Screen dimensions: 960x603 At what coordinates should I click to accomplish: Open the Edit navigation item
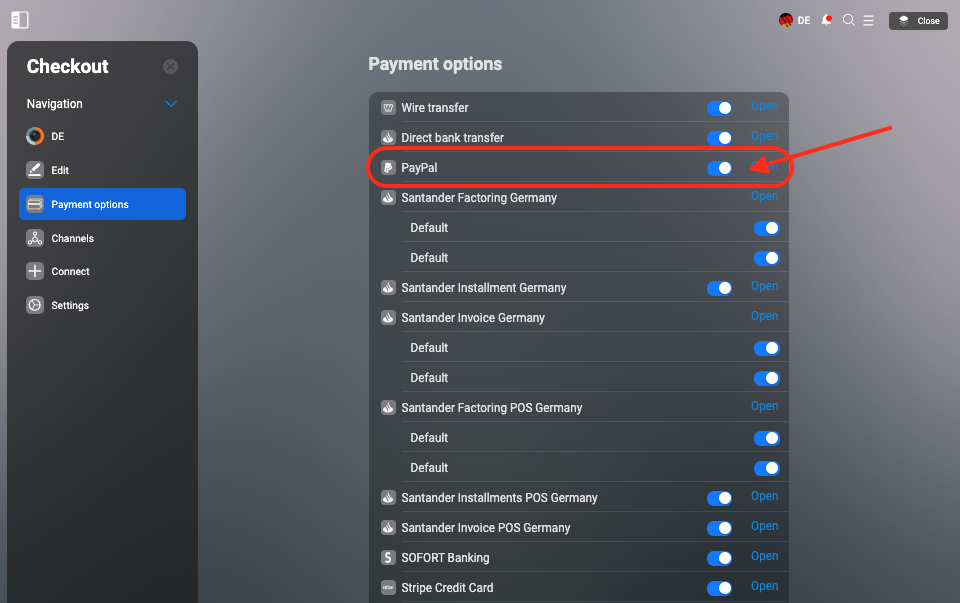pyautogui.click(x=102, y=170)
